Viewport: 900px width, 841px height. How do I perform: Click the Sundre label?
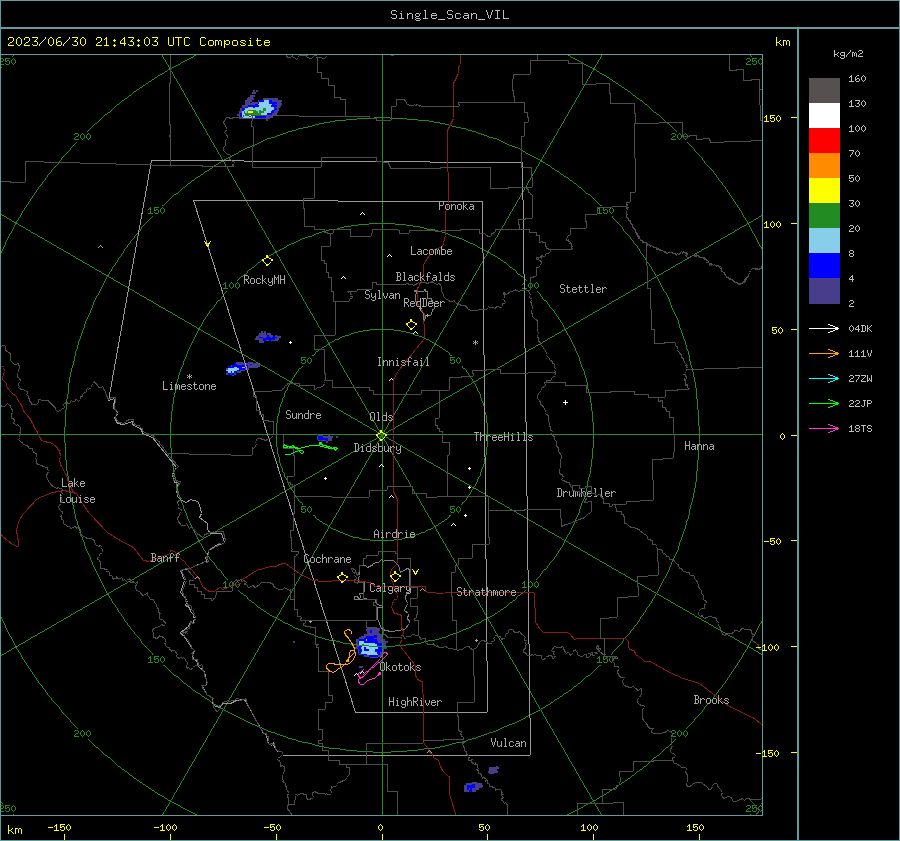coord(303,414)
